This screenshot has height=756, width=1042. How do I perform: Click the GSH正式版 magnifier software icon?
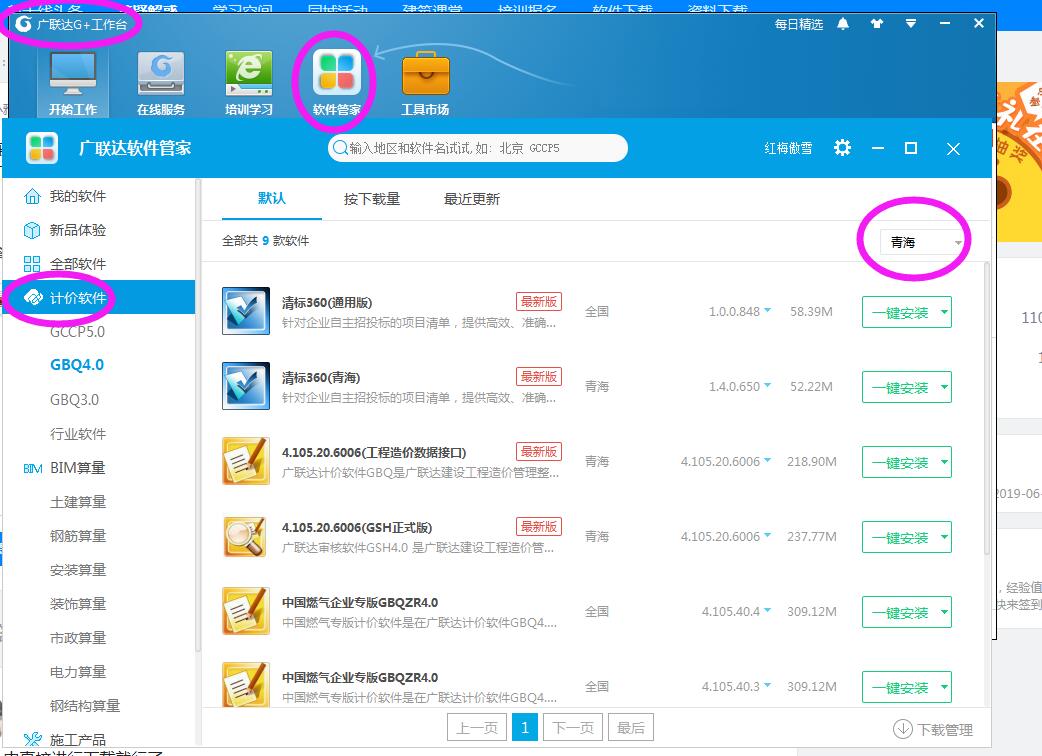(246, 536)
